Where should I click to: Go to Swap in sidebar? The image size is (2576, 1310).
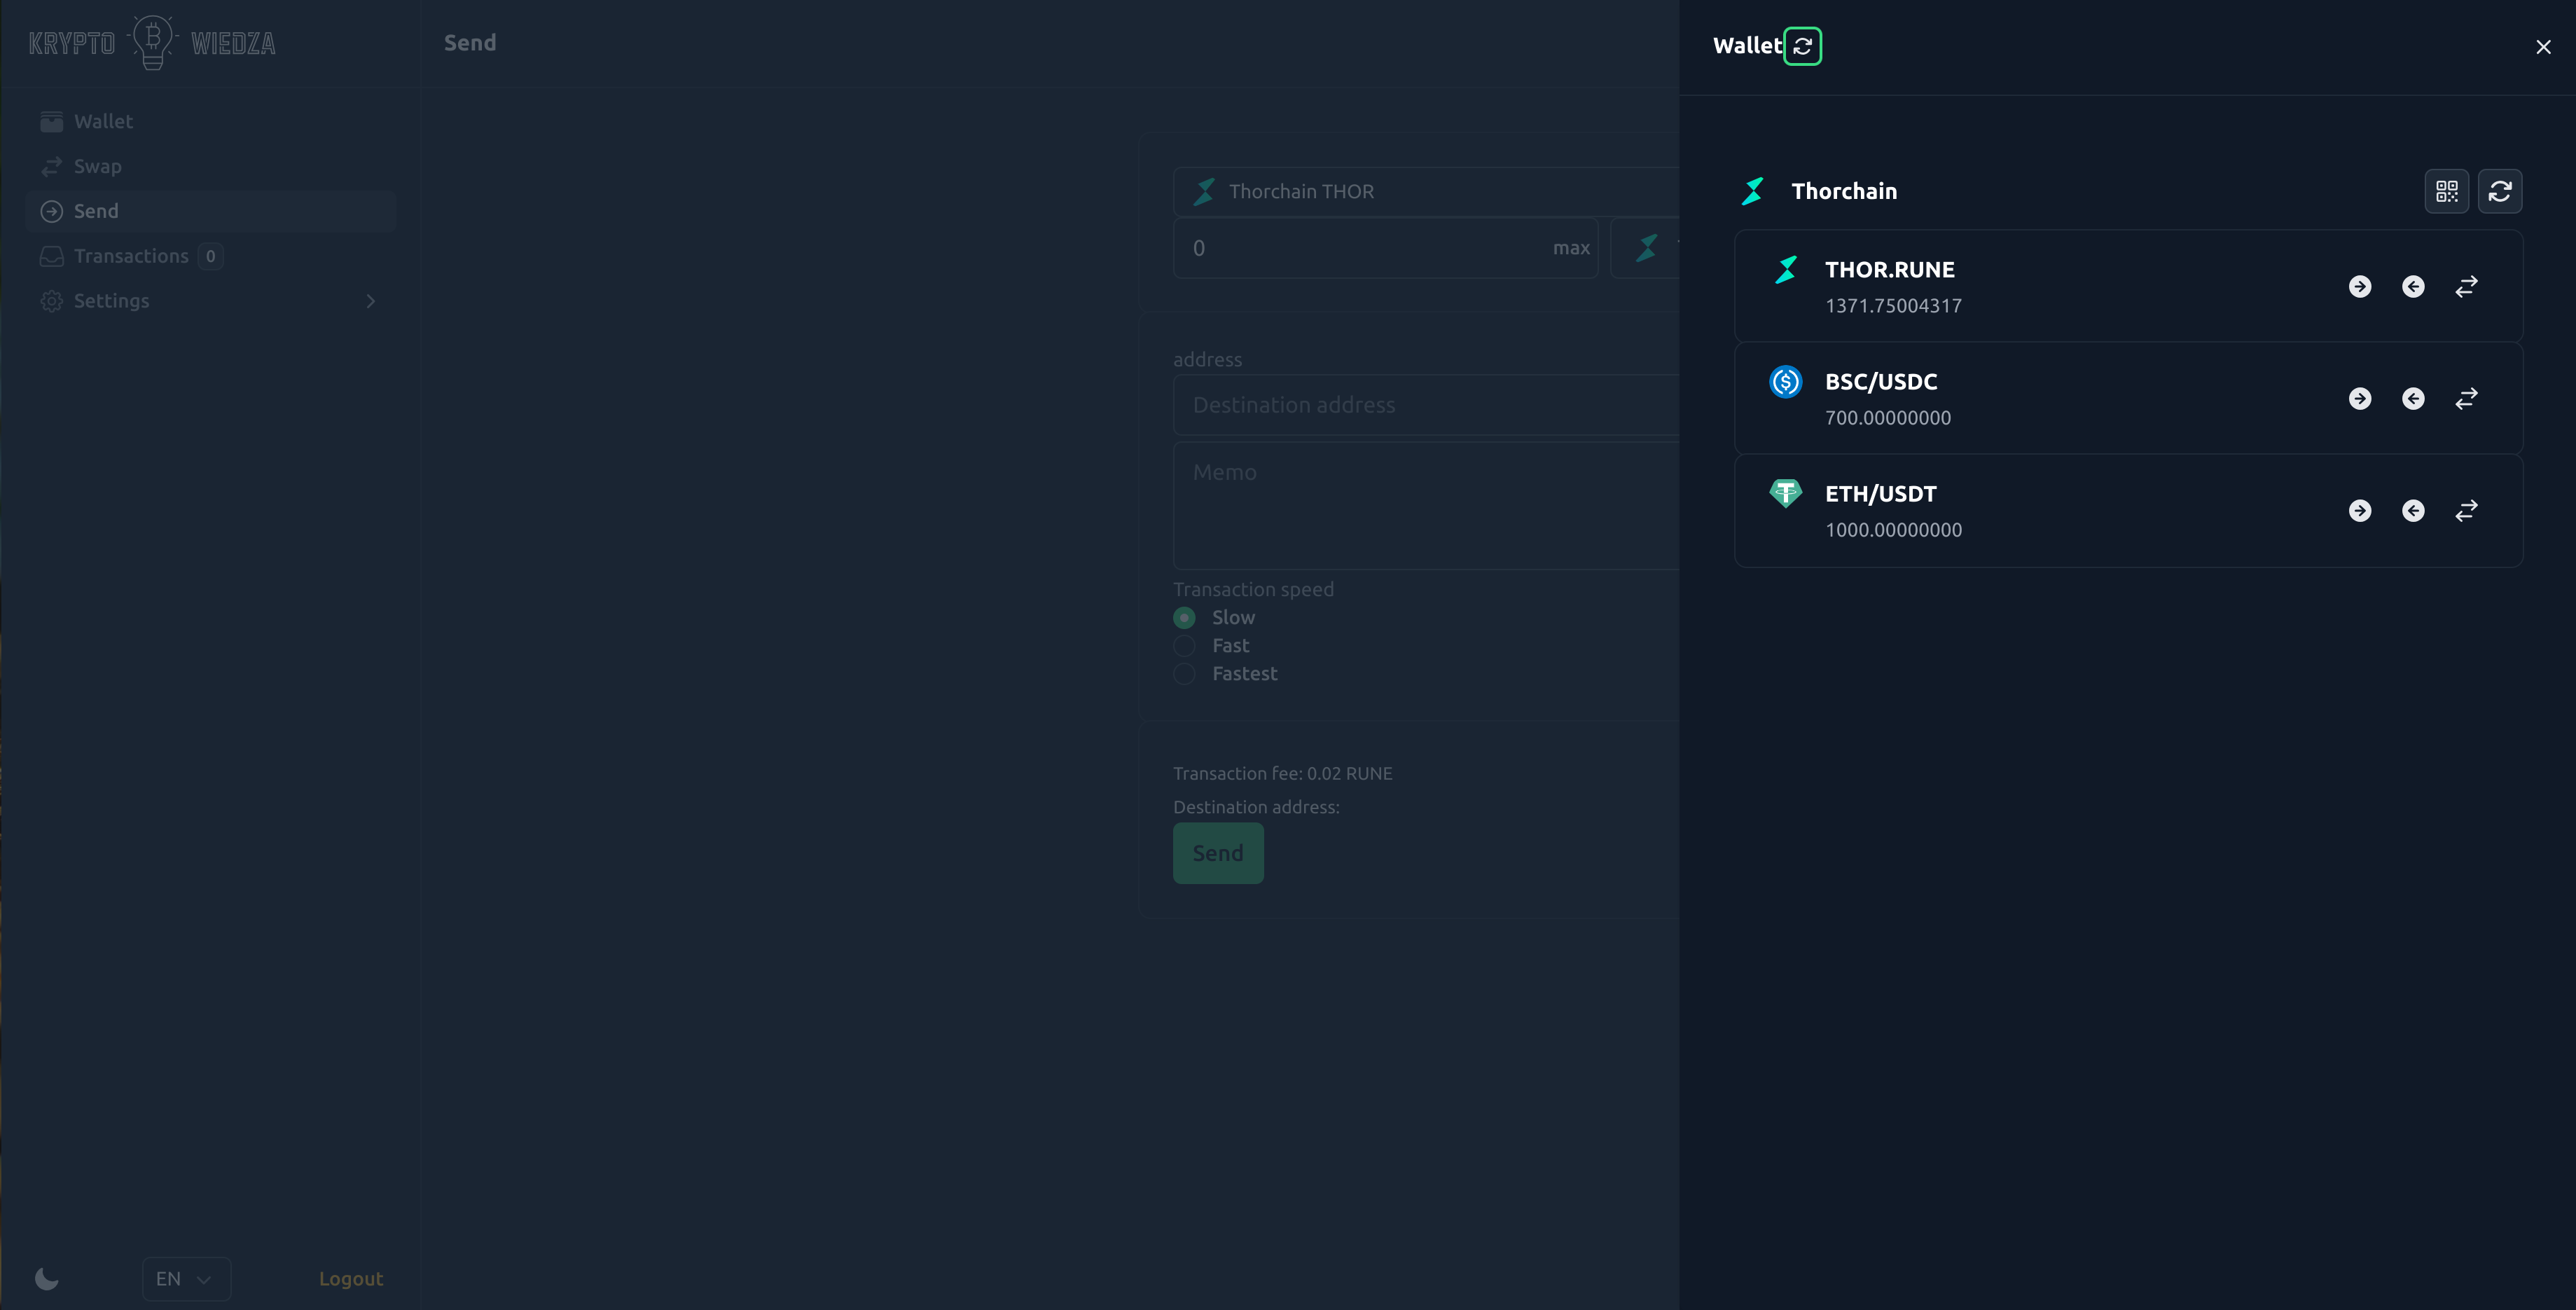point(97,167)
